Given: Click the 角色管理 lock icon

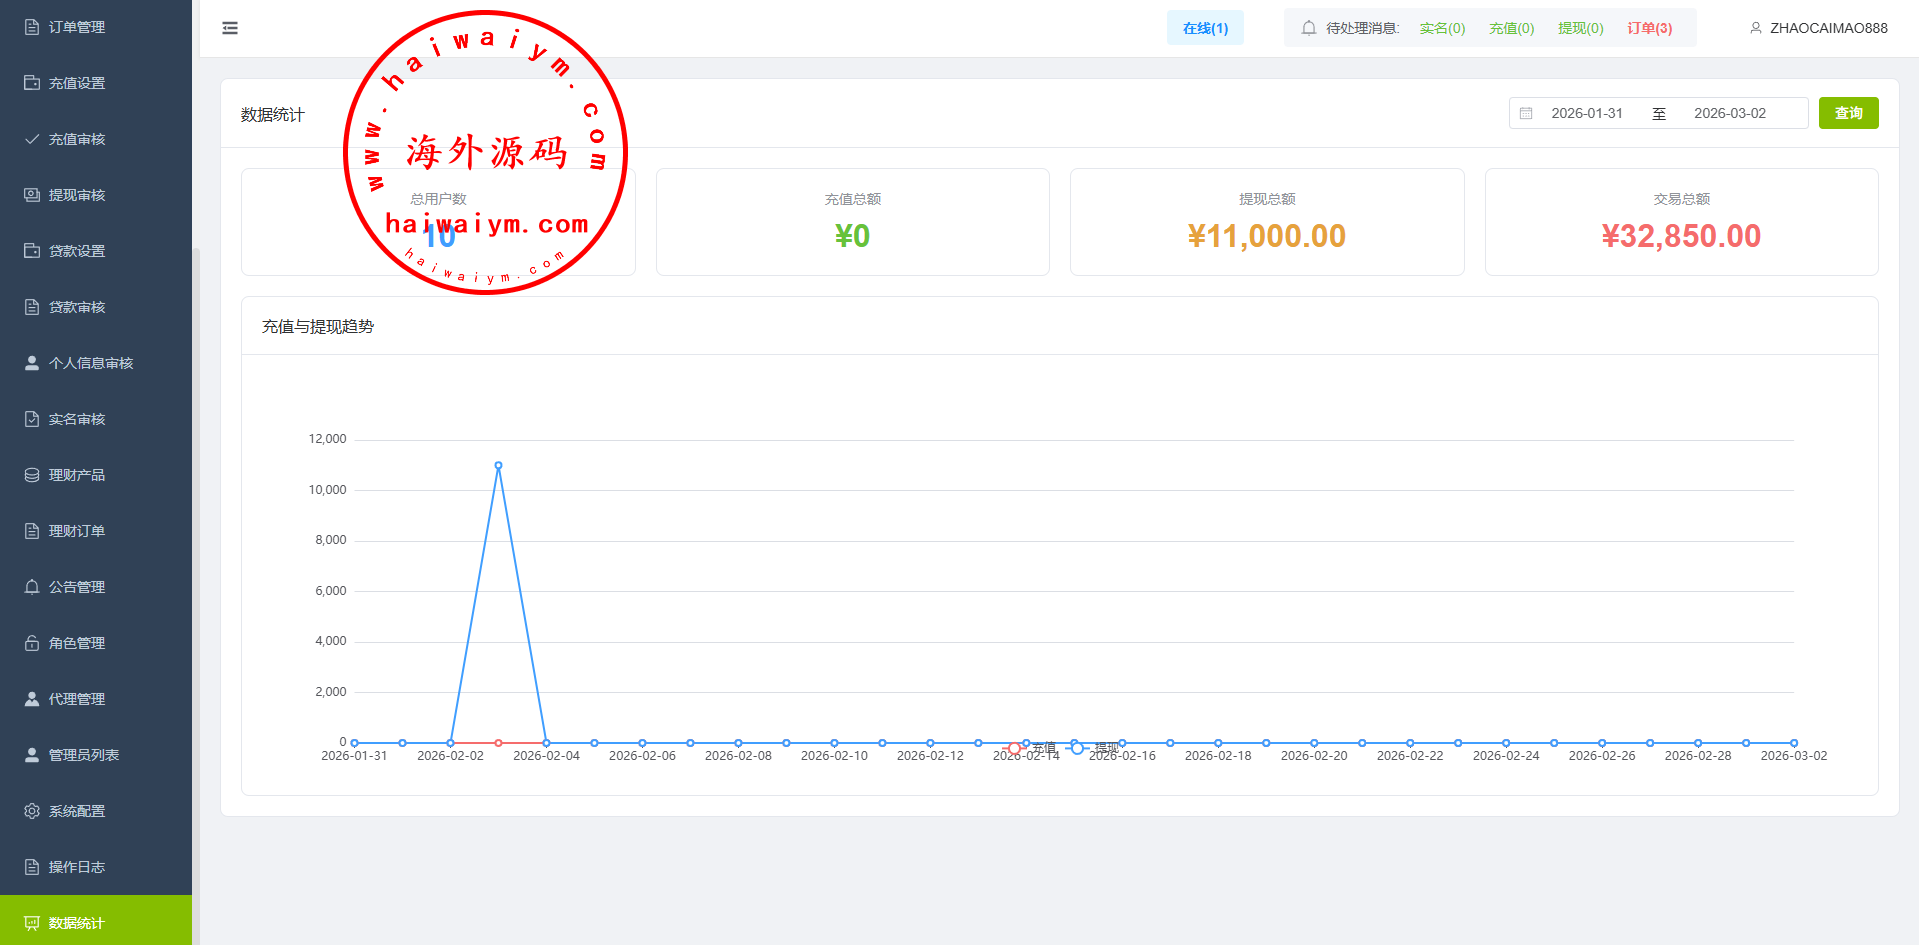Looking at the screenshot, I should (x=32, y=643).
